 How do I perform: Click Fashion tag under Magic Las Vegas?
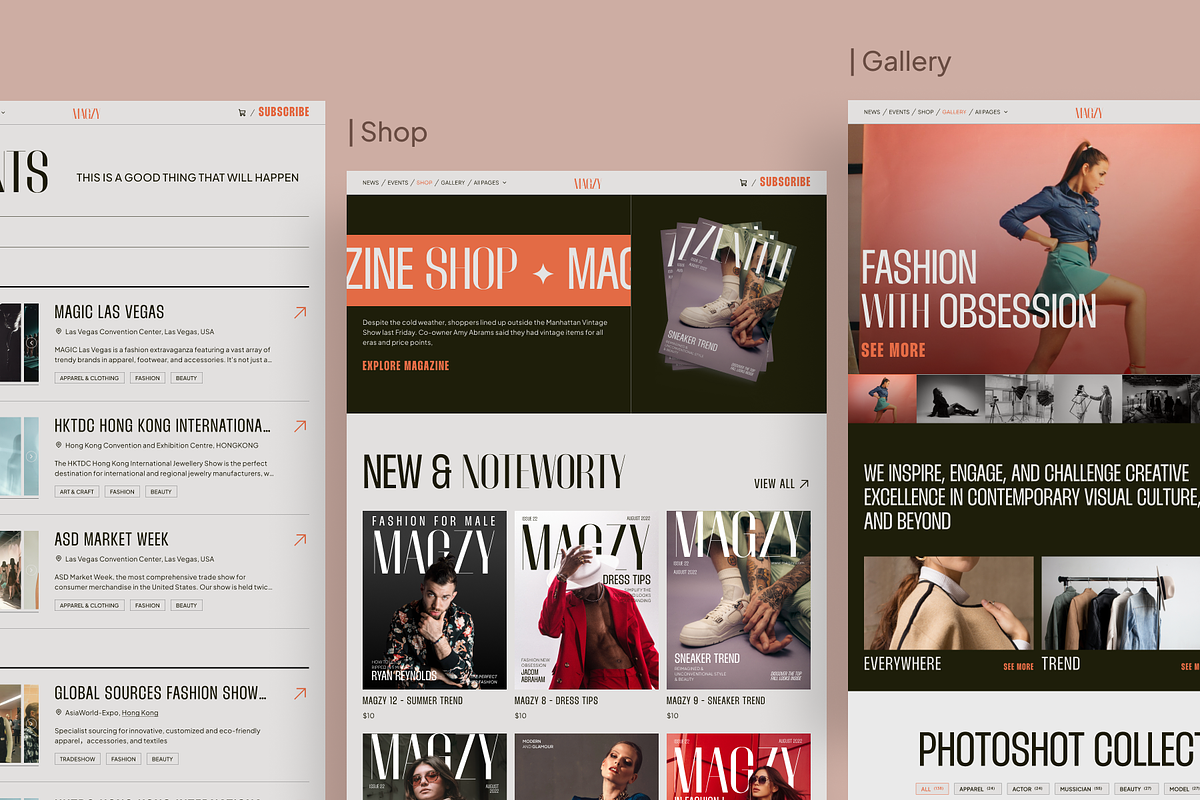click(148, 378)
